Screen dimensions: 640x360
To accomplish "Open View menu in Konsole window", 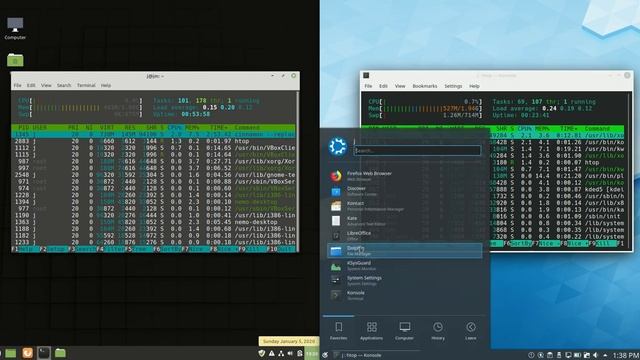I will pos(400,86).
